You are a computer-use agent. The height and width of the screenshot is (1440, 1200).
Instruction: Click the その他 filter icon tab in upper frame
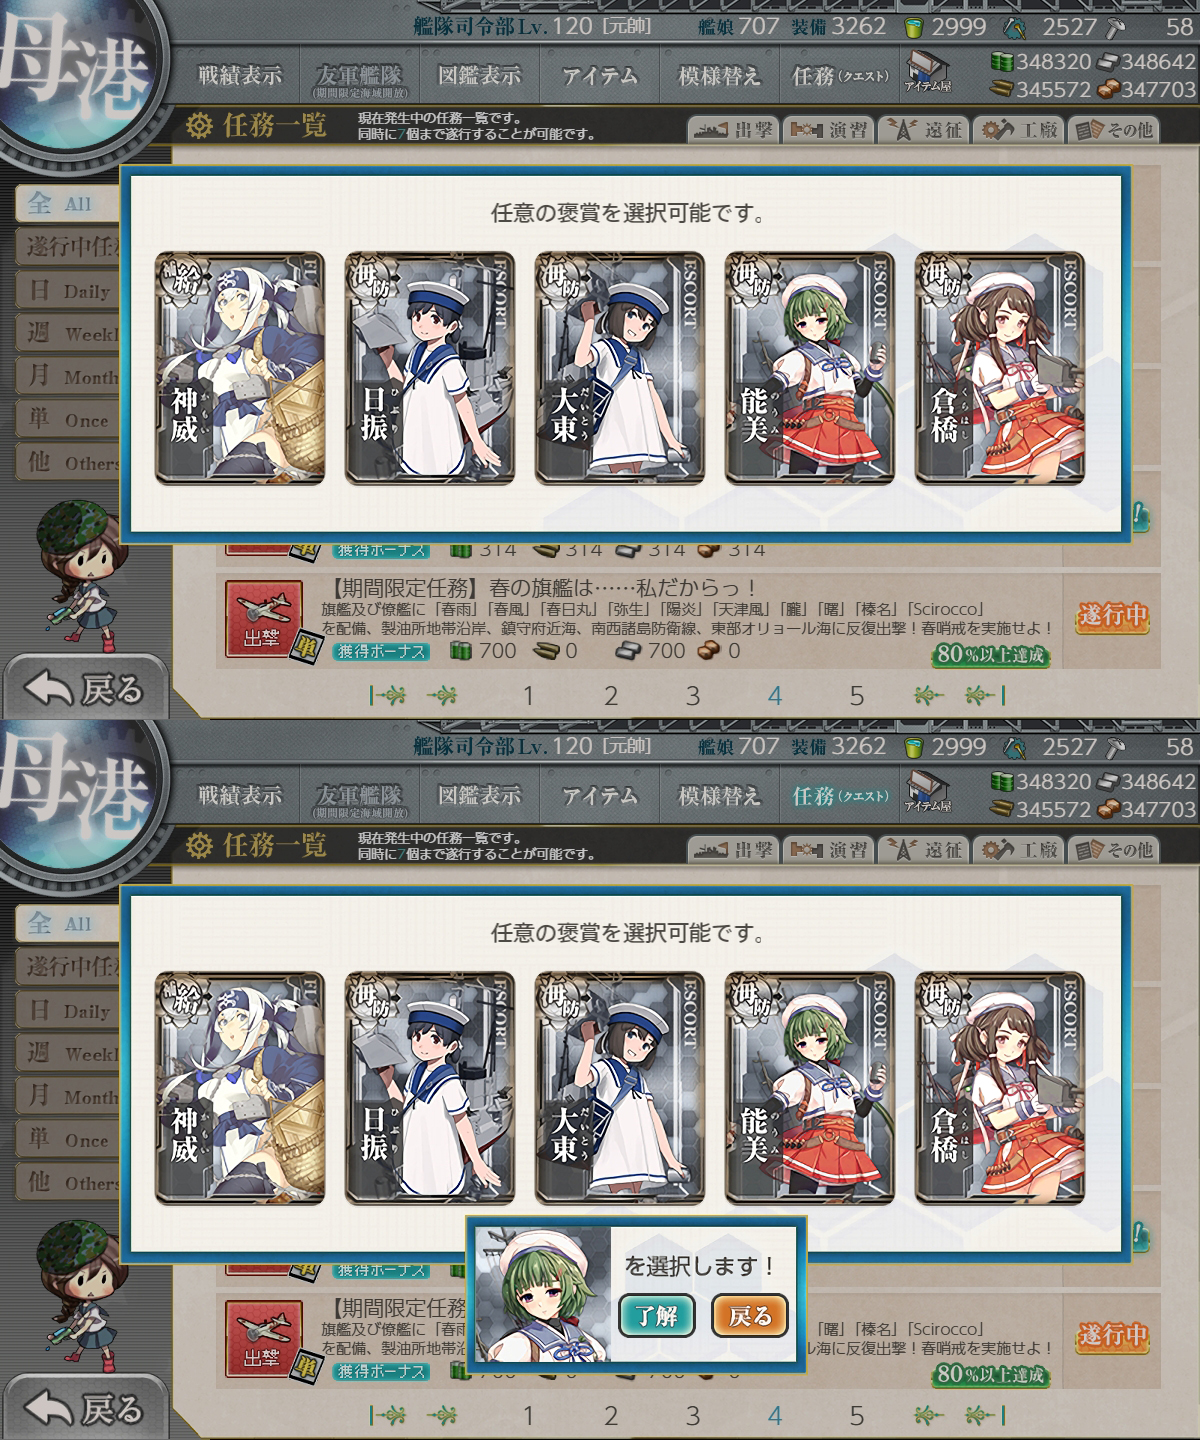point(1114,129)
